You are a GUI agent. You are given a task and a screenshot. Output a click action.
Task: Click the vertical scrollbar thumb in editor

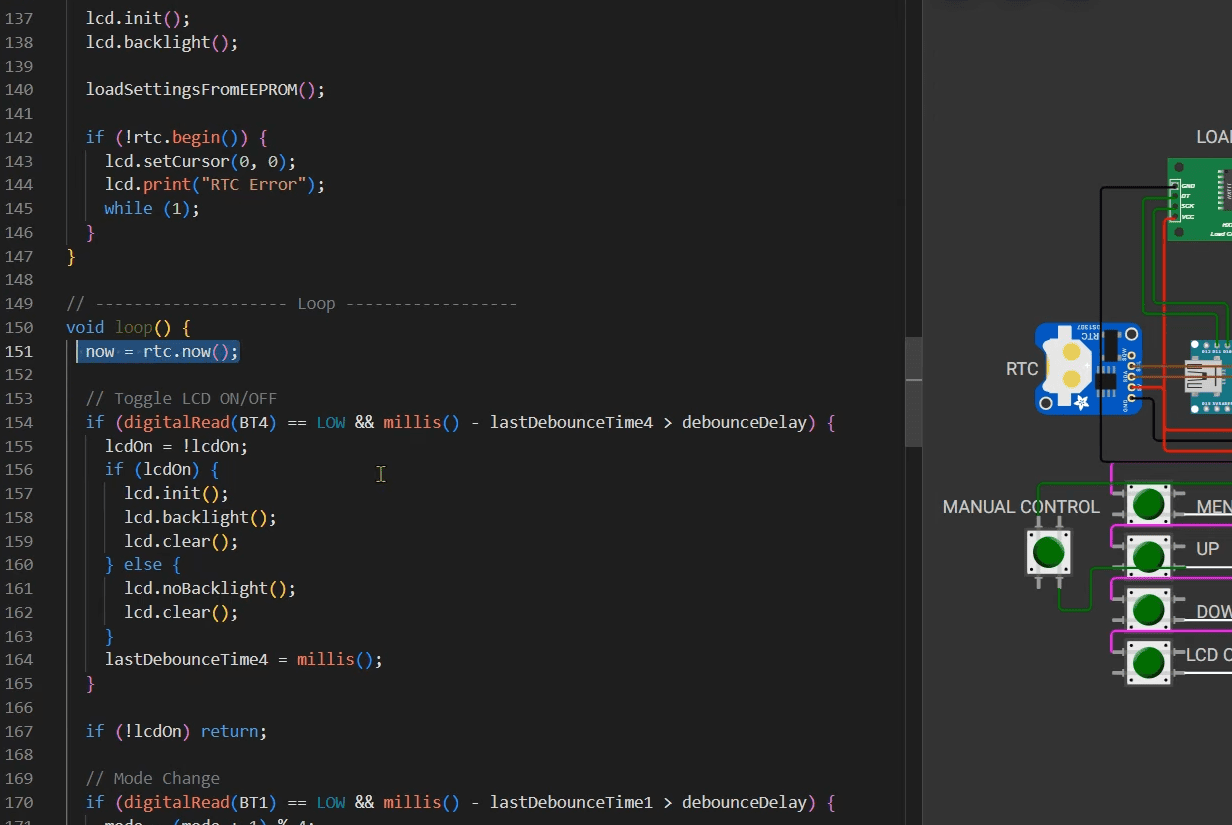[x=913, y=391]
